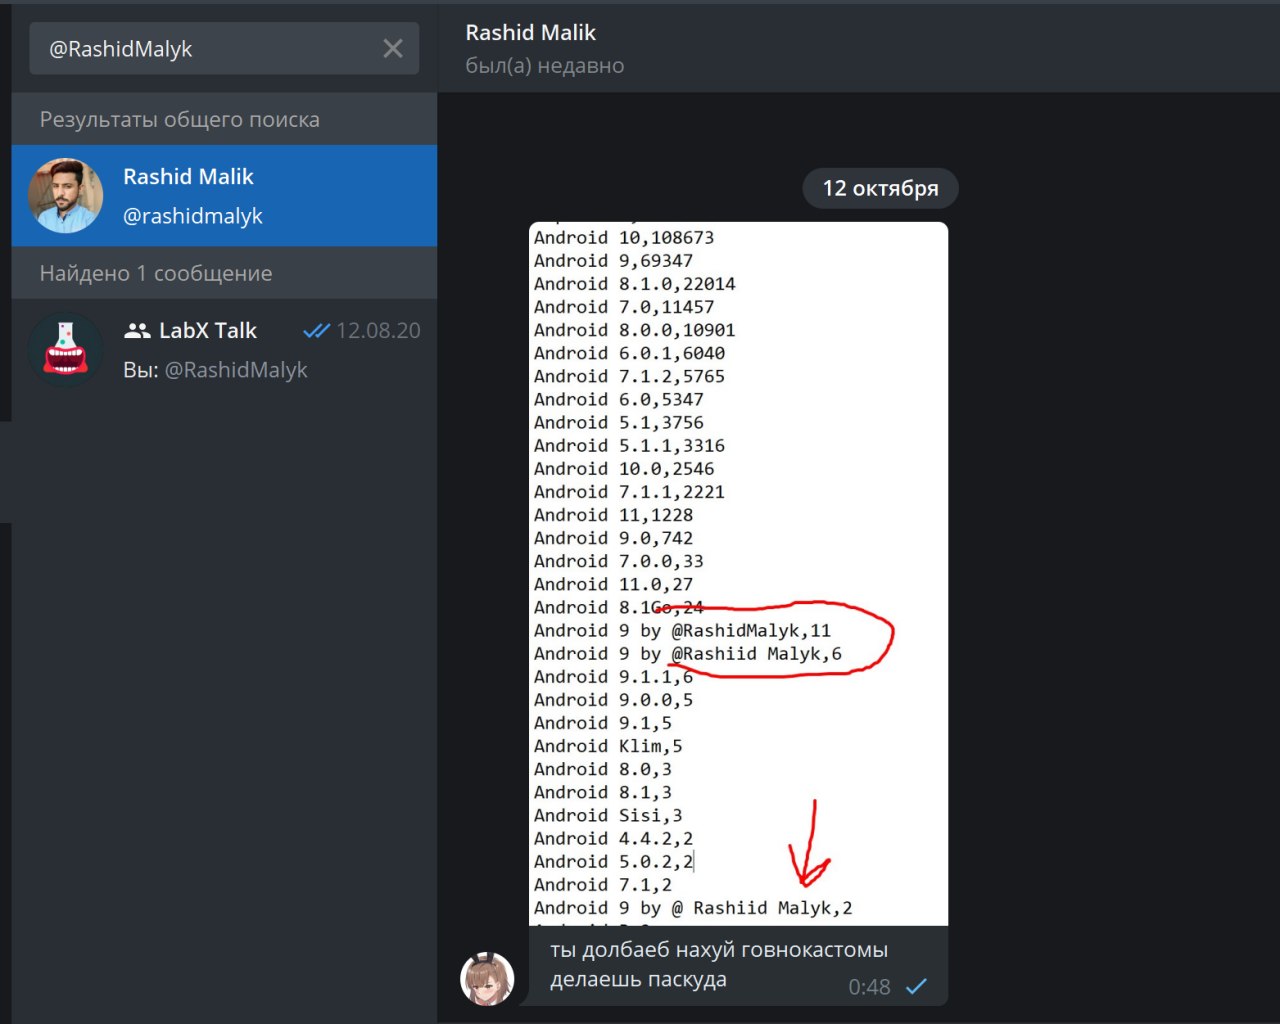Click the group icon beside LabX Talk

(x=137, y=331)
